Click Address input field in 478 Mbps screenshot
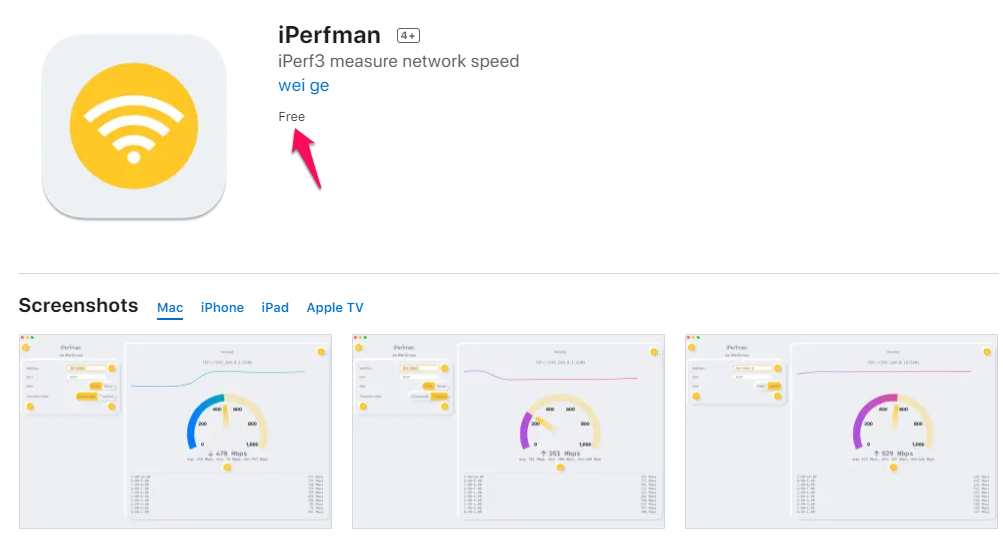 [x=86, y=369]
